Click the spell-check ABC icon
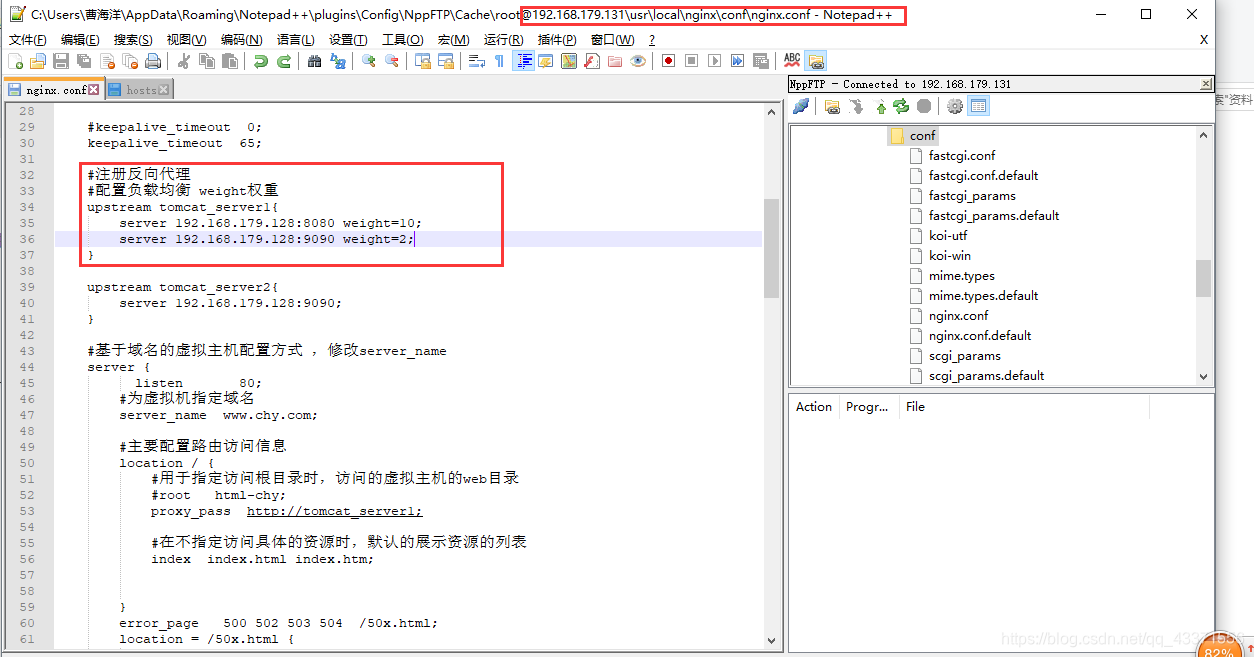 (x=792, y=60)
